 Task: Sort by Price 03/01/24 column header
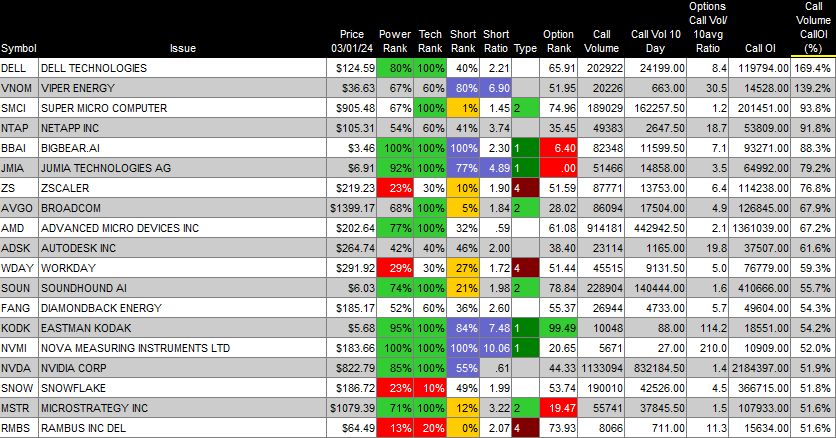pyautogui.click(x=351, y=42)
